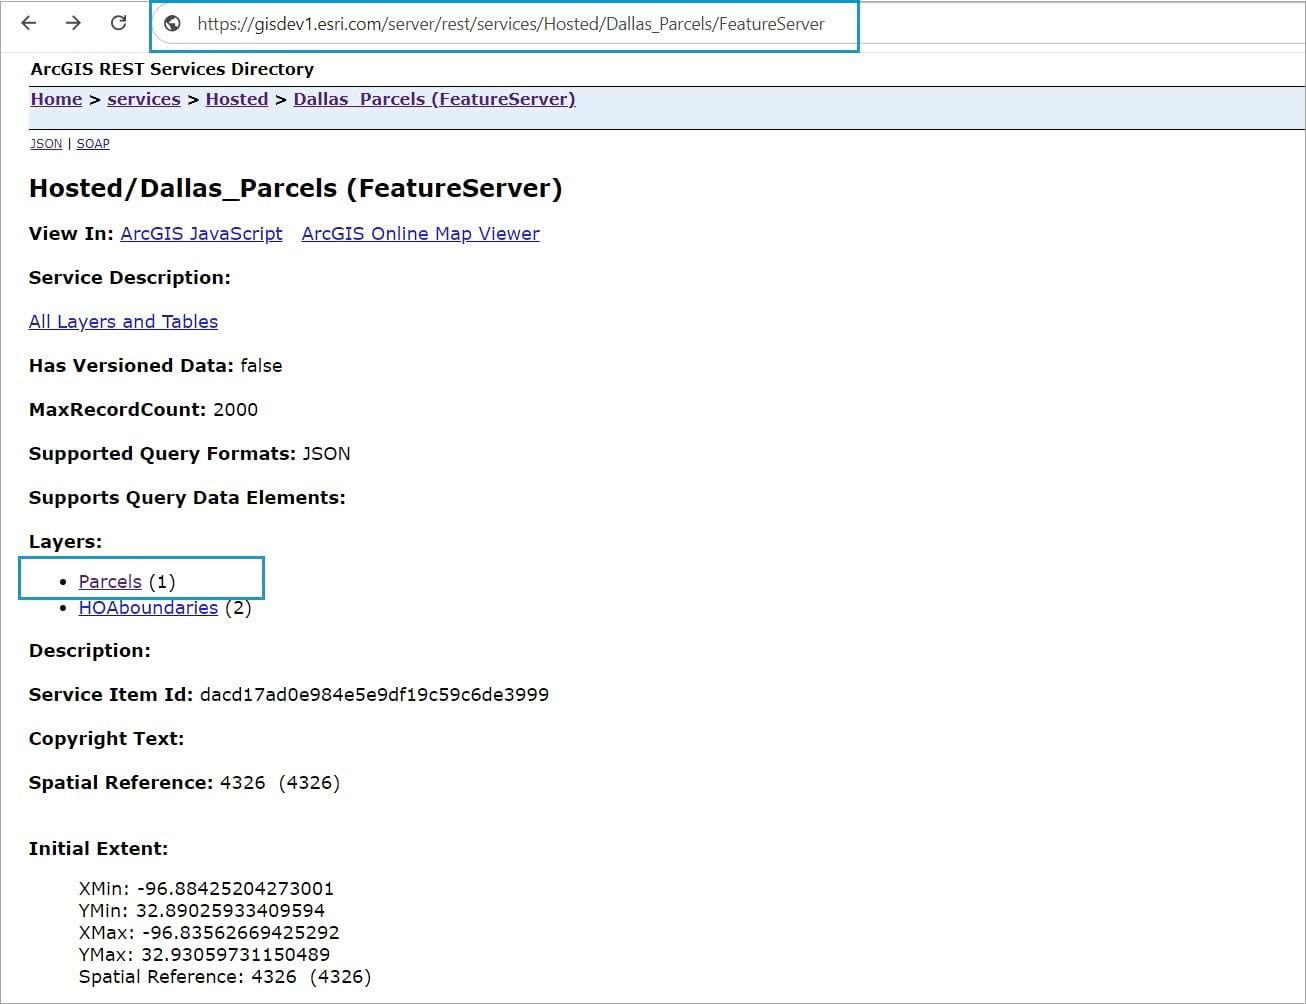Screen dimensions: 1306x1004
Task: Open the Home breadcrumb link
Action: click(x=56, y=99)
